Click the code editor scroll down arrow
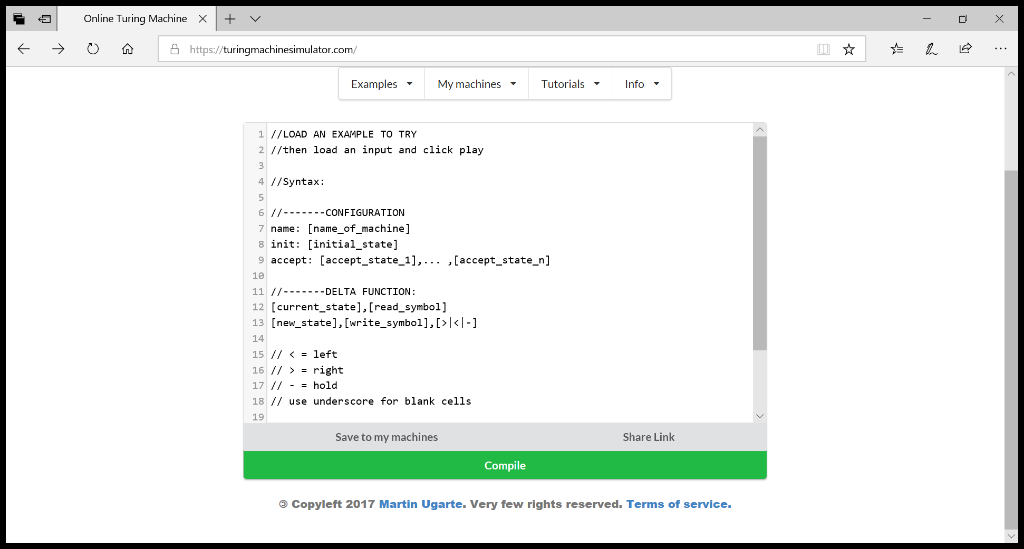This screenshot has height=549, width=1024. (760, 416)
